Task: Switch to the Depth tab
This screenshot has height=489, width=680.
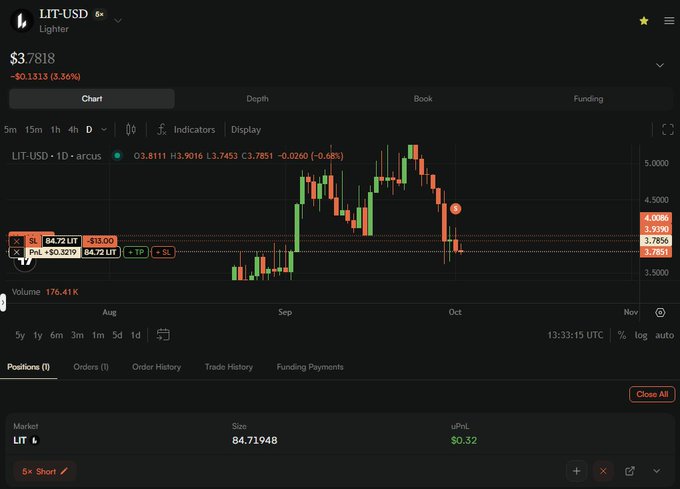Action: [258, 99]
